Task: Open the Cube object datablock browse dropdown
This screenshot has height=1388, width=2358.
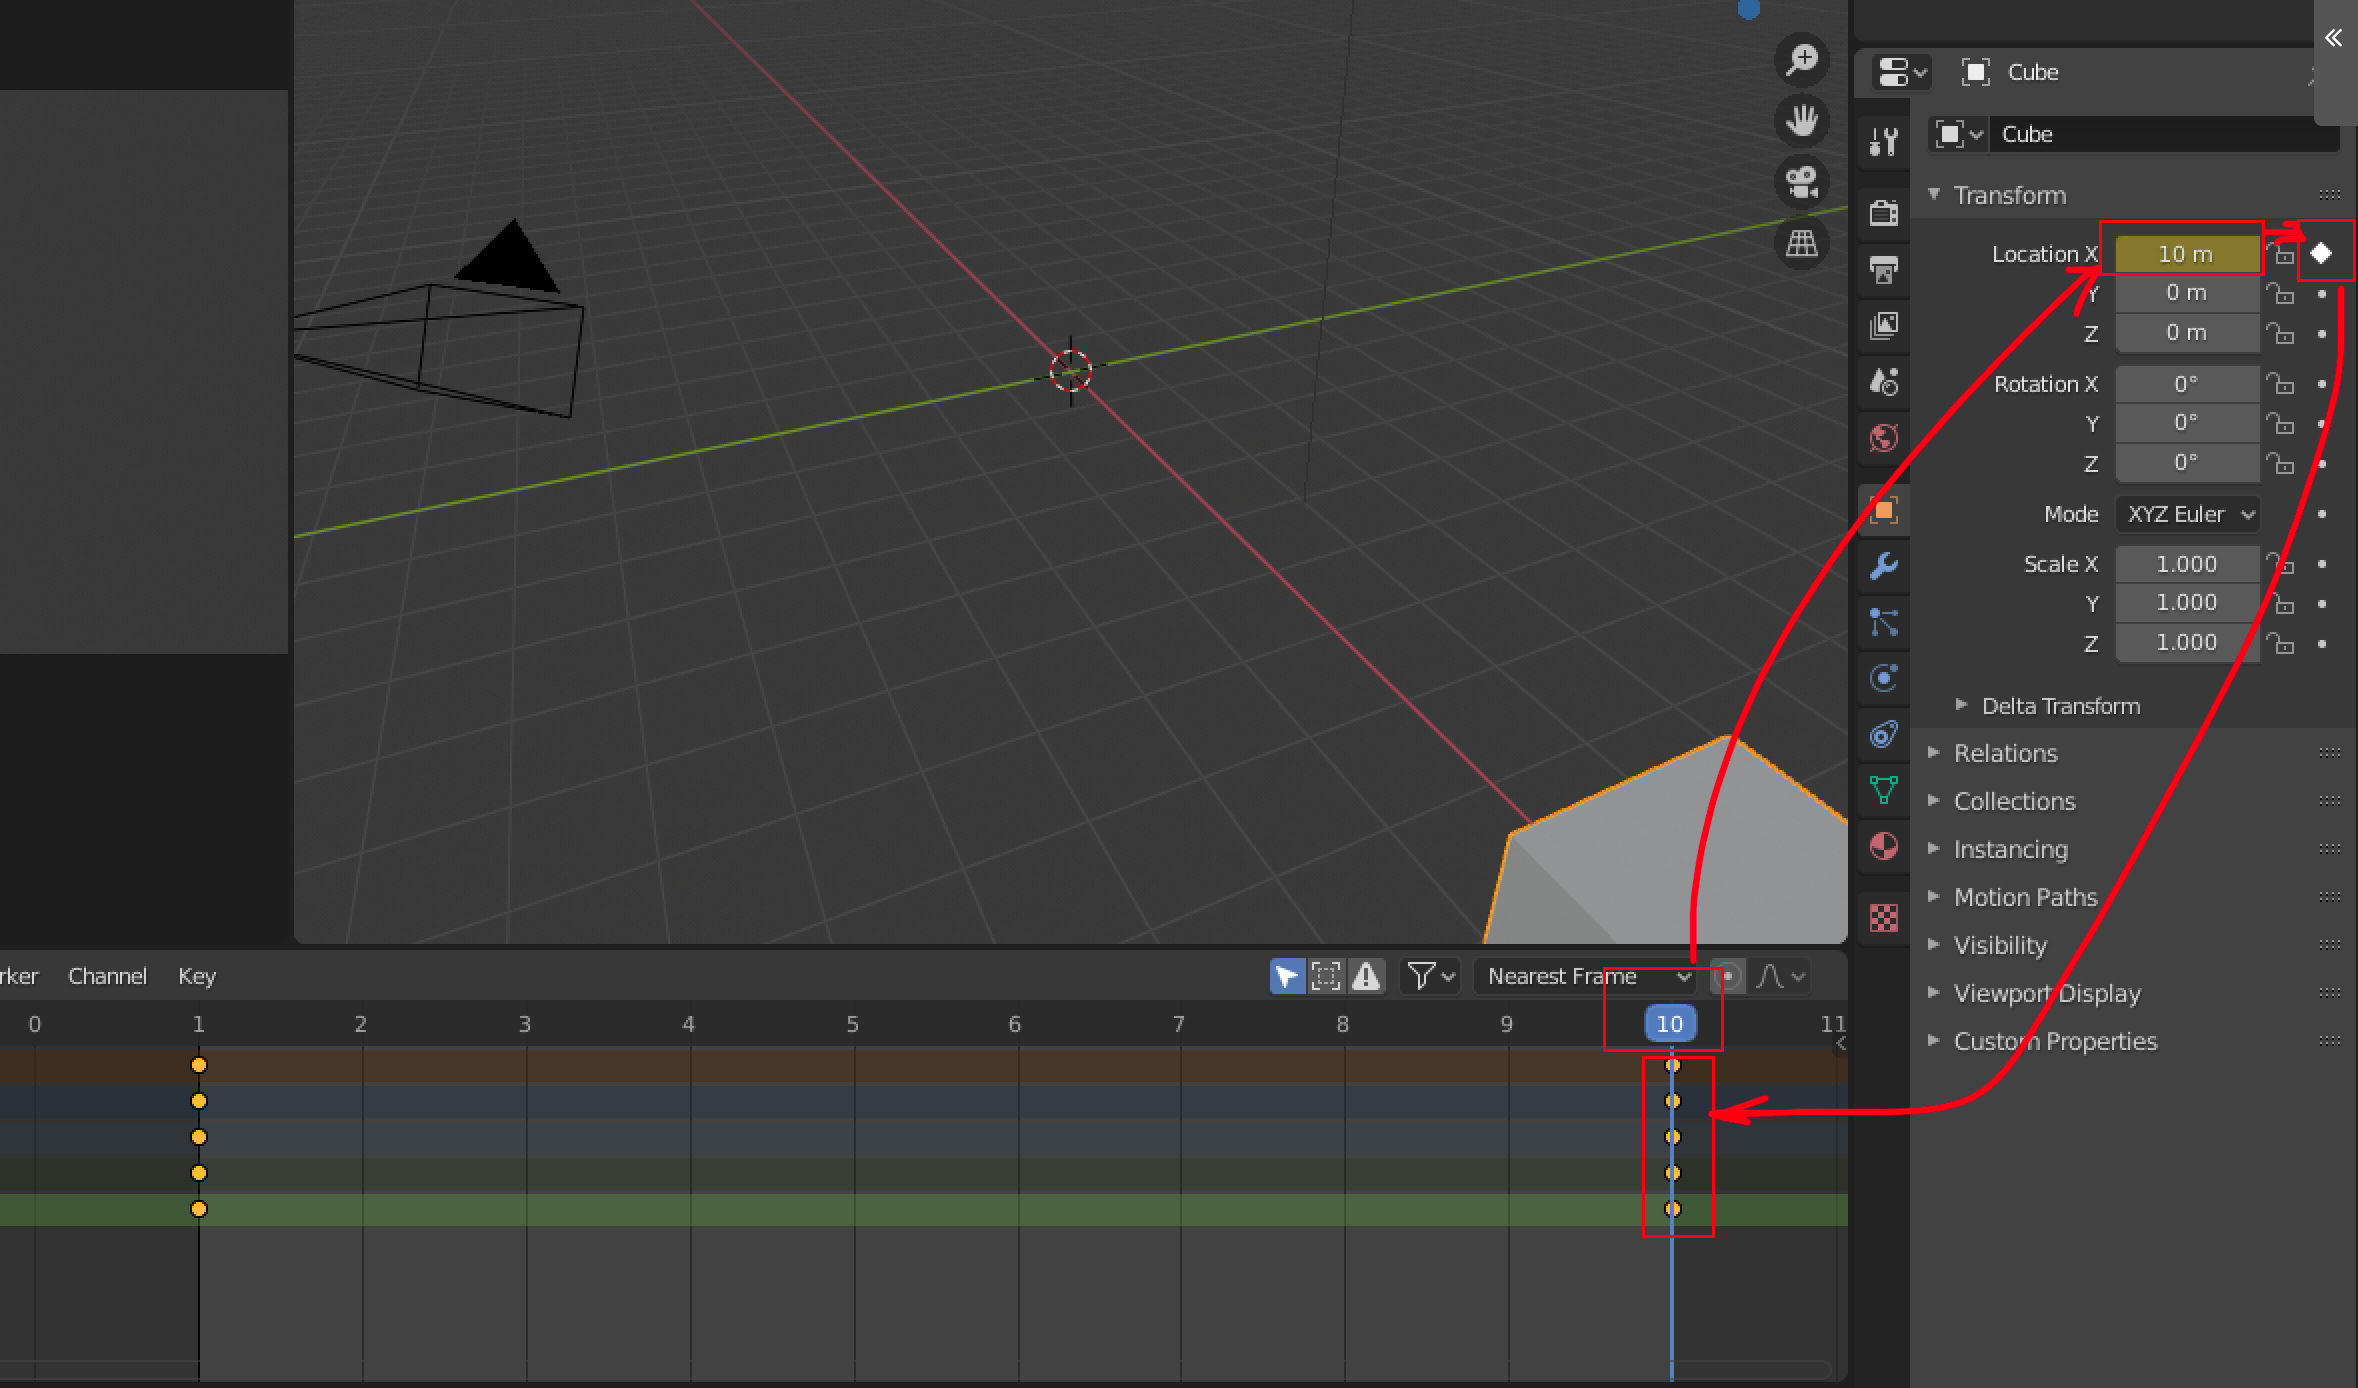Action: coord(1959,134)
